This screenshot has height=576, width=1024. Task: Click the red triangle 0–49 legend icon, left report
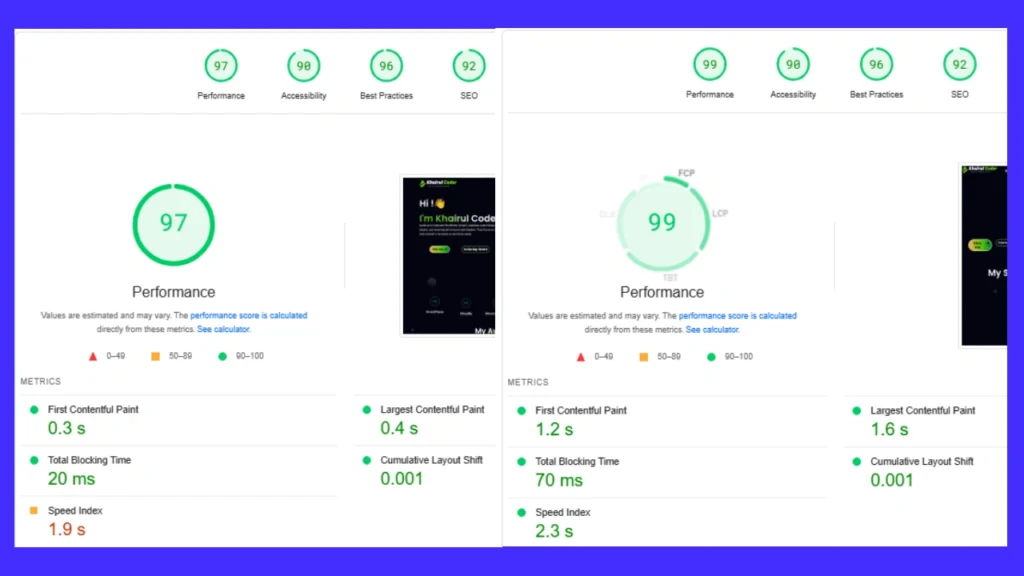pyautogui.click(x=93, y=357)
